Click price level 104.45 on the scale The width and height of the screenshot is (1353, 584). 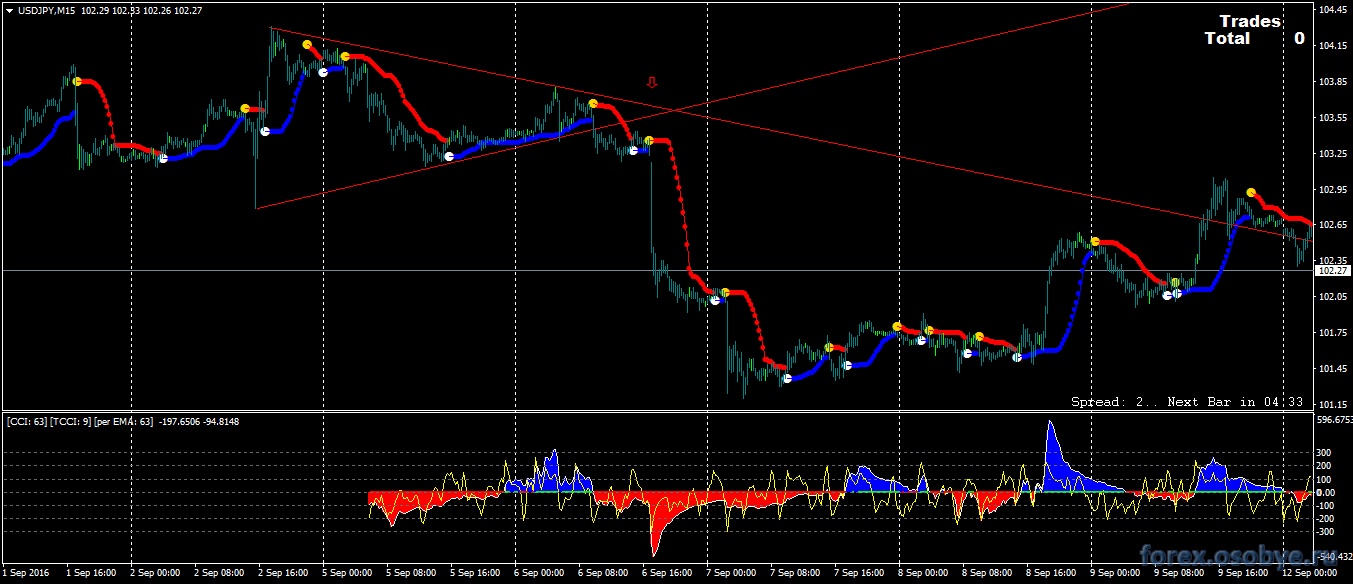1333,10
